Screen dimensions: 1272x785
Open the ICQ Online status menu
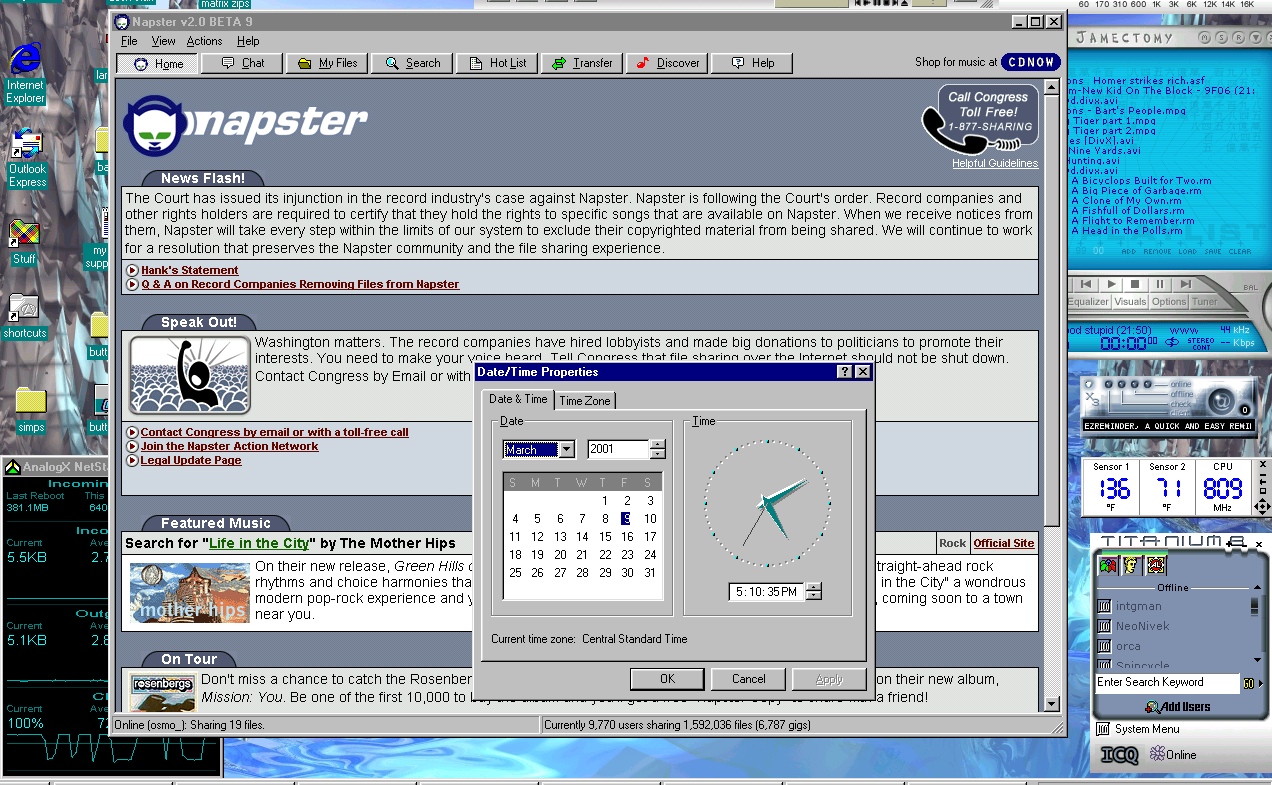pyautogui.click(x=1172, y=755)
